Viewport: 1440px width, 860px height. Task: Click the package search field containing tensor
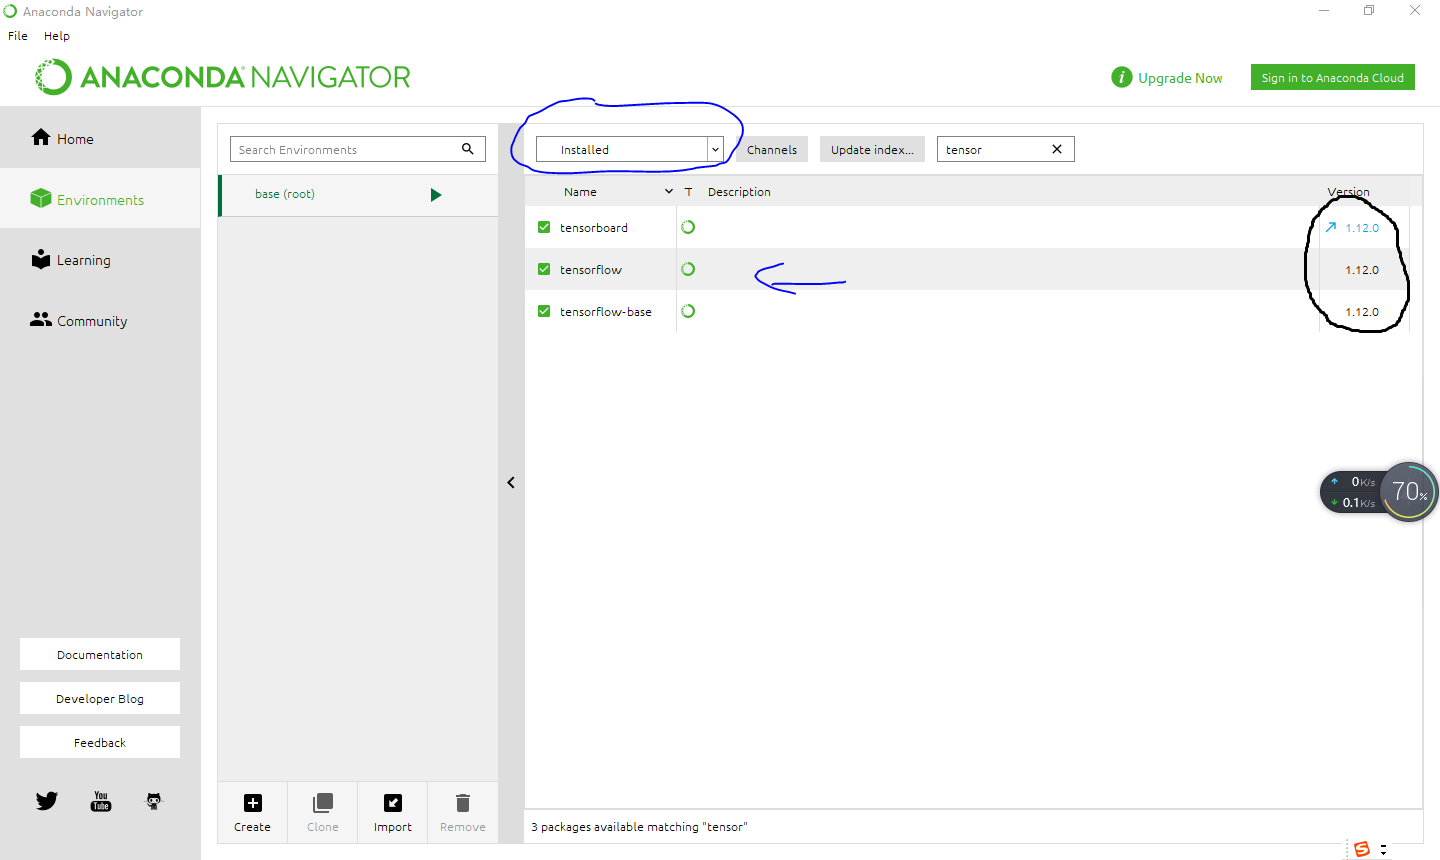(x=1005, y=149)
